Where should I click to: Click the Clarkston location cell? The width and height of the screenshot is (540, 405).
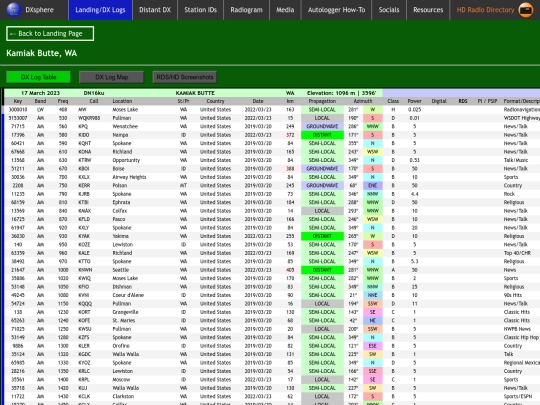tap(123, 396)
